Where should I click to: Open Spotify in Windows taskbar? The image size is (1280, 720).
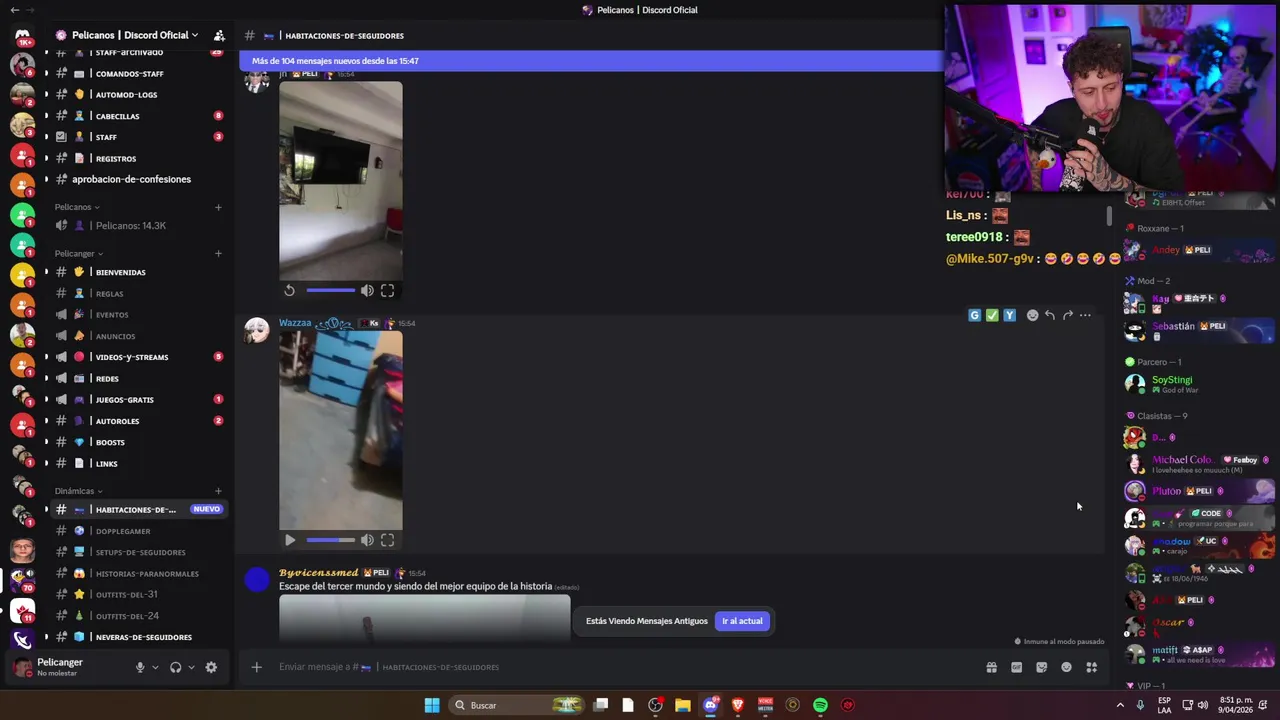820,705
